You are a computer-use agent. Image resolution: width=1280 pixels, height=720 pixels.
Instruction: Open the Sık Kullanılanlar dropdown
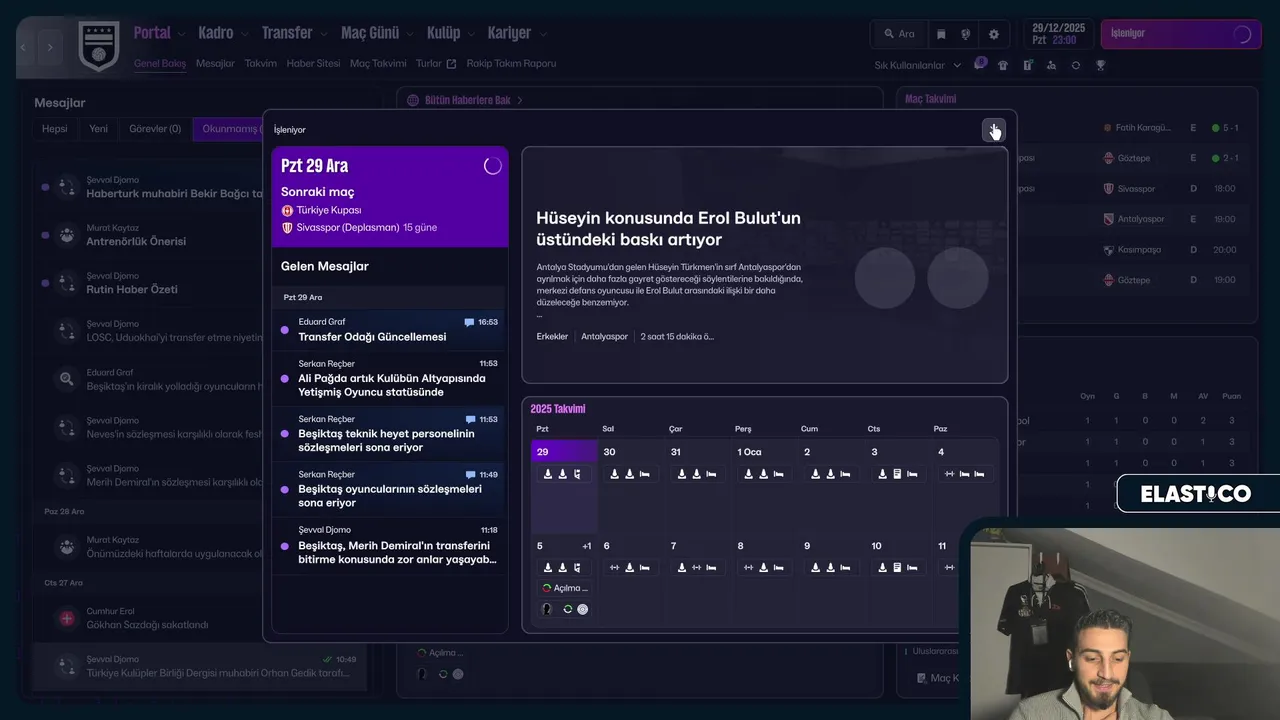tap(918, 65)
